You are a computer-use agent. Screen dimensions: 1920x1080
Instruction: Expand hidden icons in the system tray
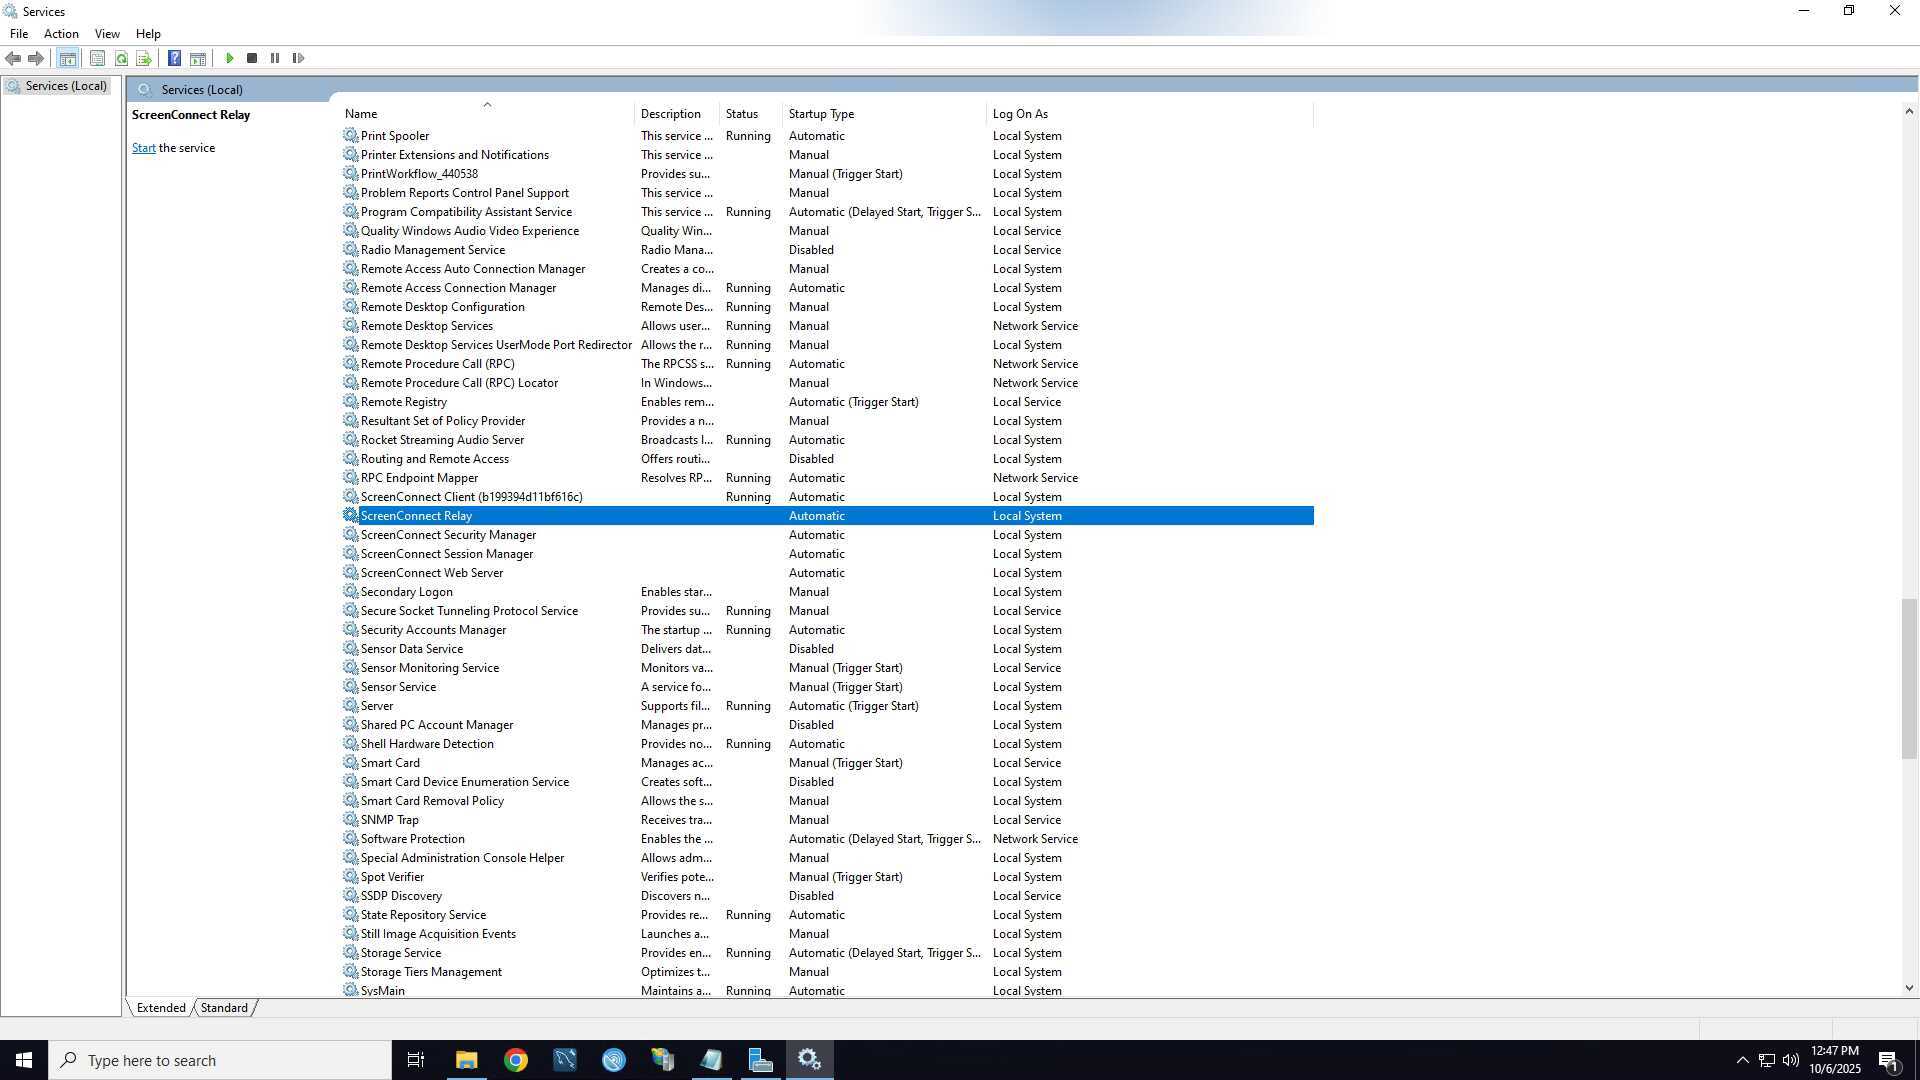(x=1741, y=1059)
